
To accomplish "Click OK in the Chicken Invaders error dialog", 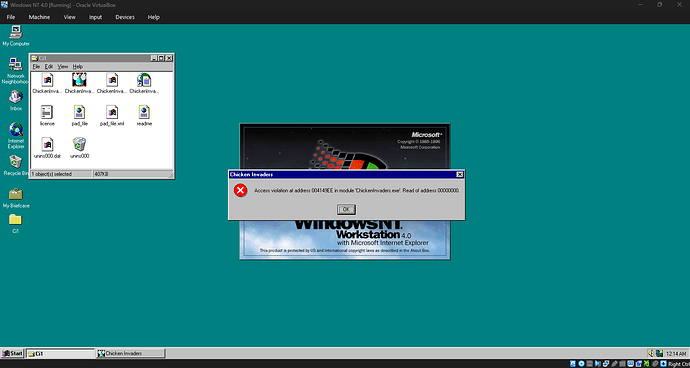I will point(346,210).
